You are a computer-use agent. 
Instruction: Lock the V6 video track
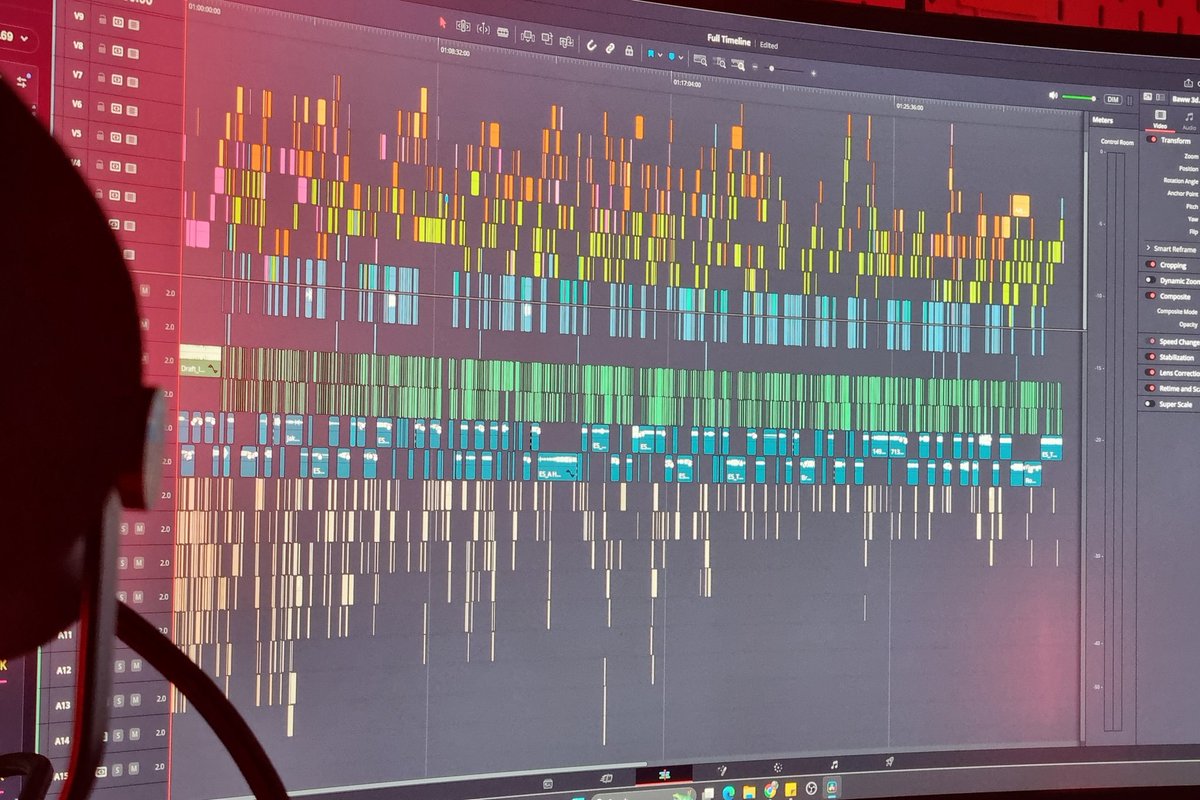click(x=101, y=106)
